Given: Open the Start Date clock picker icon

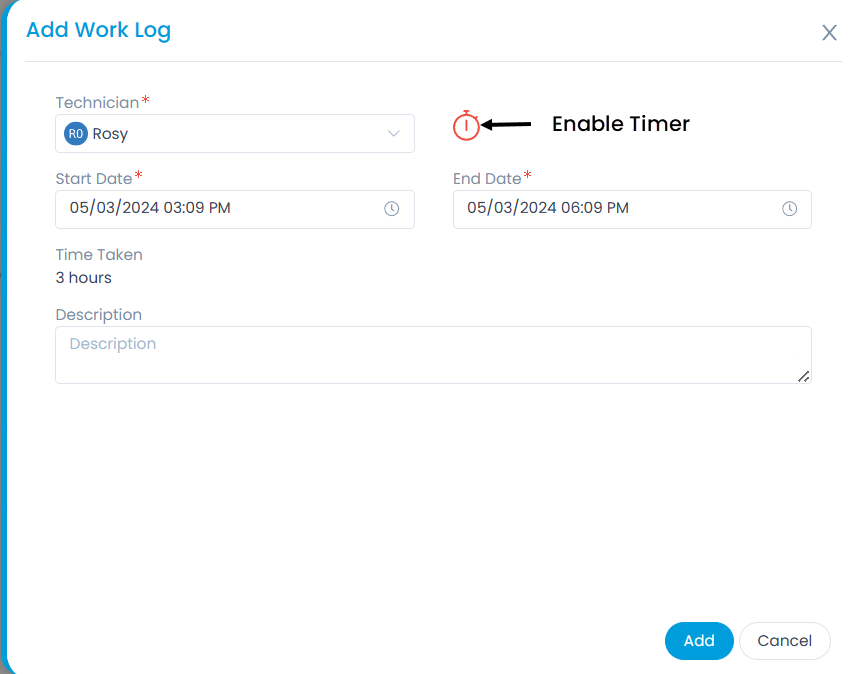Looking at the screenshot, I should click(x=392, y=209).
